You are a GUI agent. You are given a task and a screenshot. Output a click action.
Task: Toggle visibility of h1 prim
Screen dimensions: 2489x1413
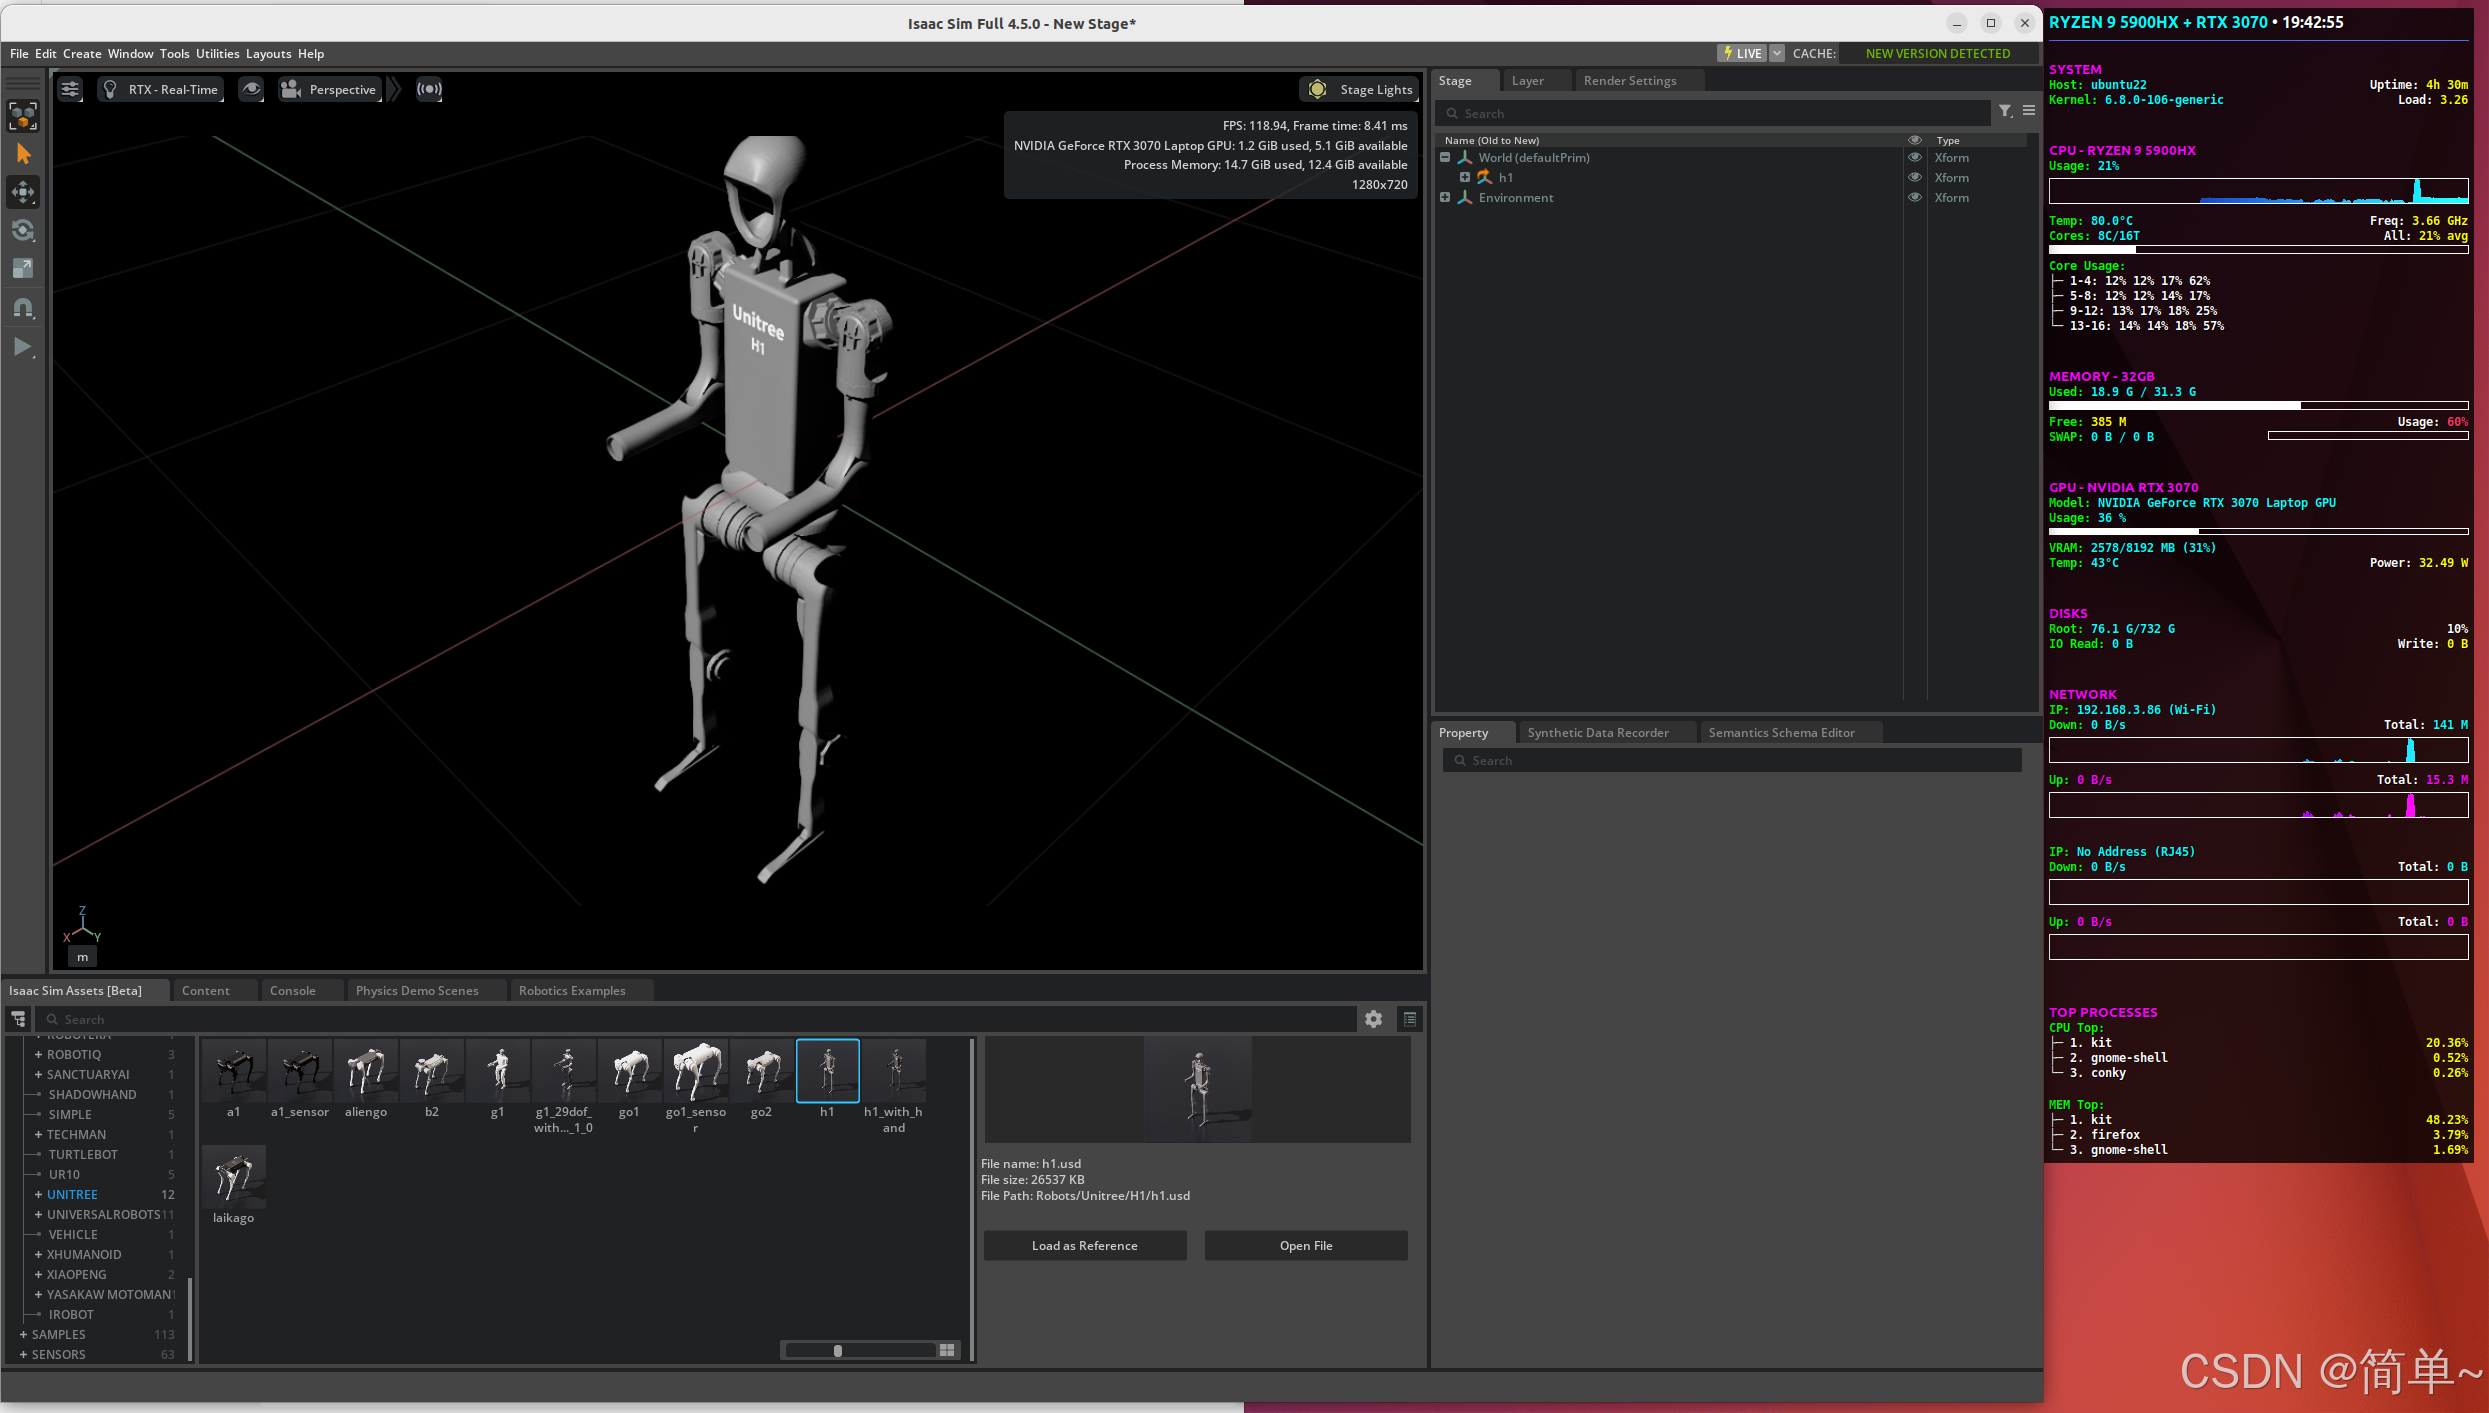[x=1914, y=178]
